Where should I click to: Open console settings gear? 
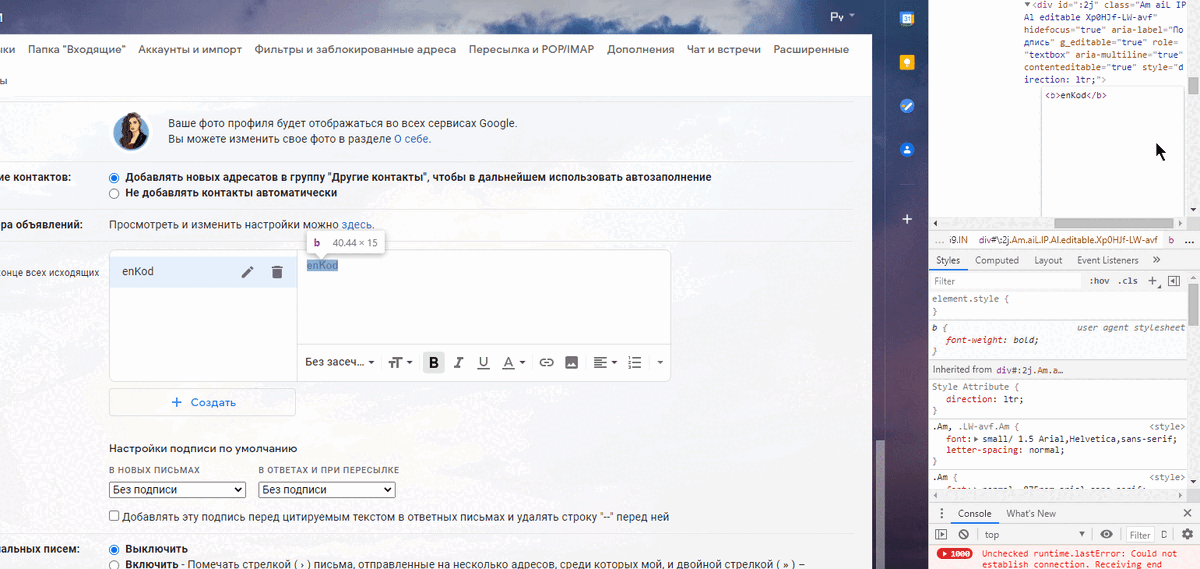tap(1187, 535)
